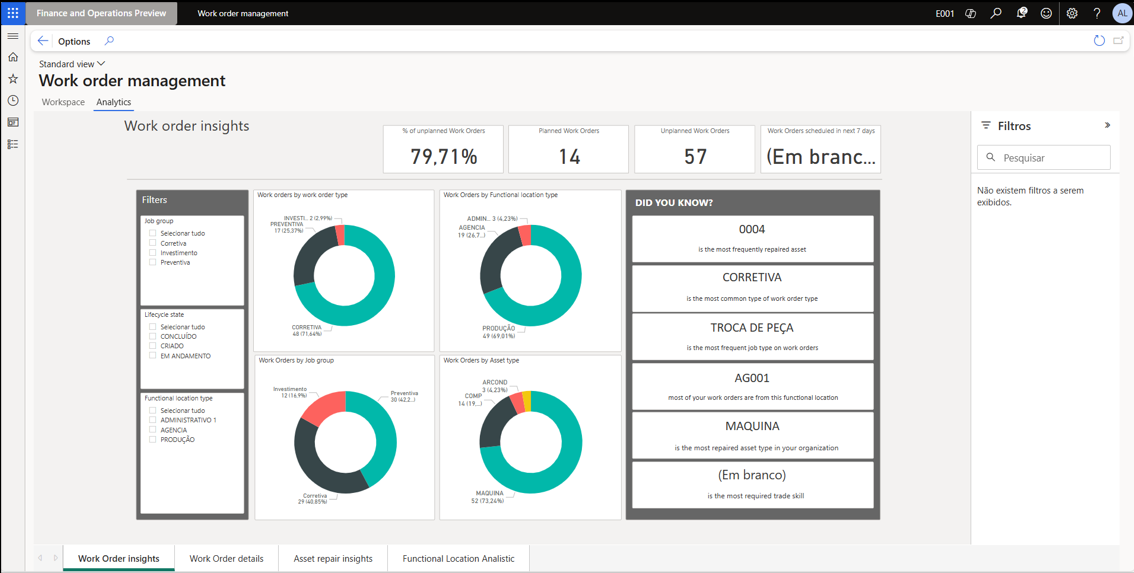The image size is (1134, 573).
Task: Open the Asset repair insights tab
Action: pyautogui.click(x=333, y=558)
